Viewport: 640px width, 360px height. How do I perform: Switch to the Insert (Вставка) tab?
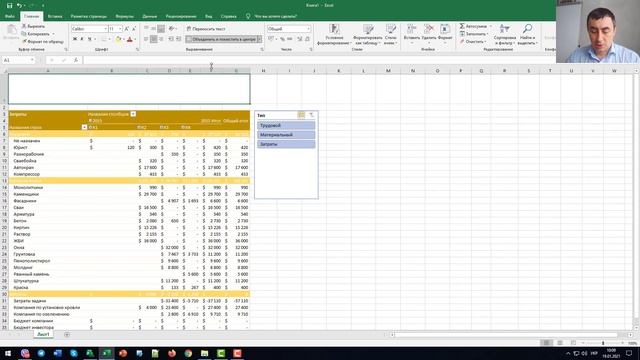tap(55, 16)
